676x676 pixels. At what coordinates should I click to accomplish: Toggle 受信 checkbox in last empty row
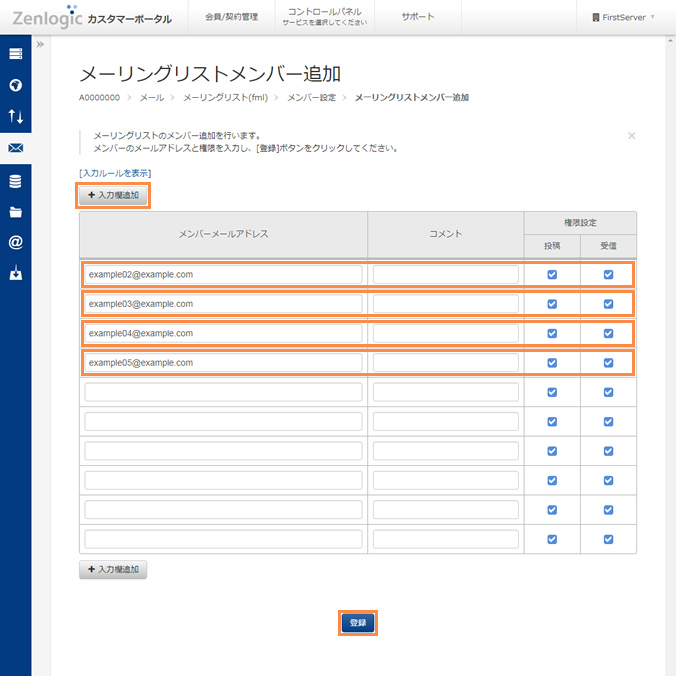point(608,539)
